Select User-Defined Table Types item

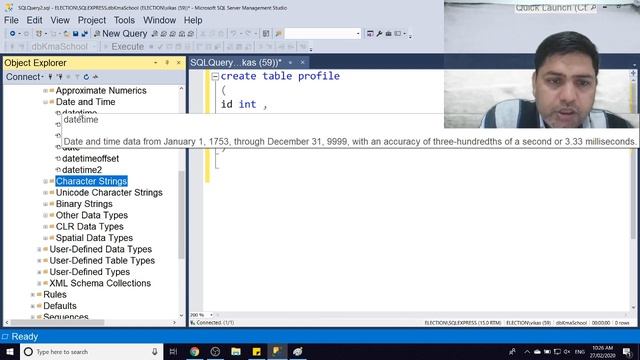coord(102,260)
